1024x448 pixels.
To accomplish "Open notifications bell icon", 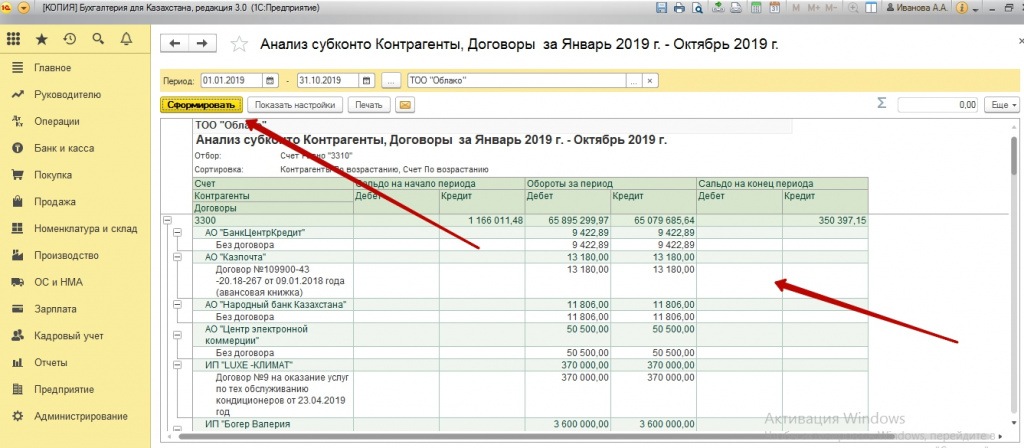I will [126, 39].
